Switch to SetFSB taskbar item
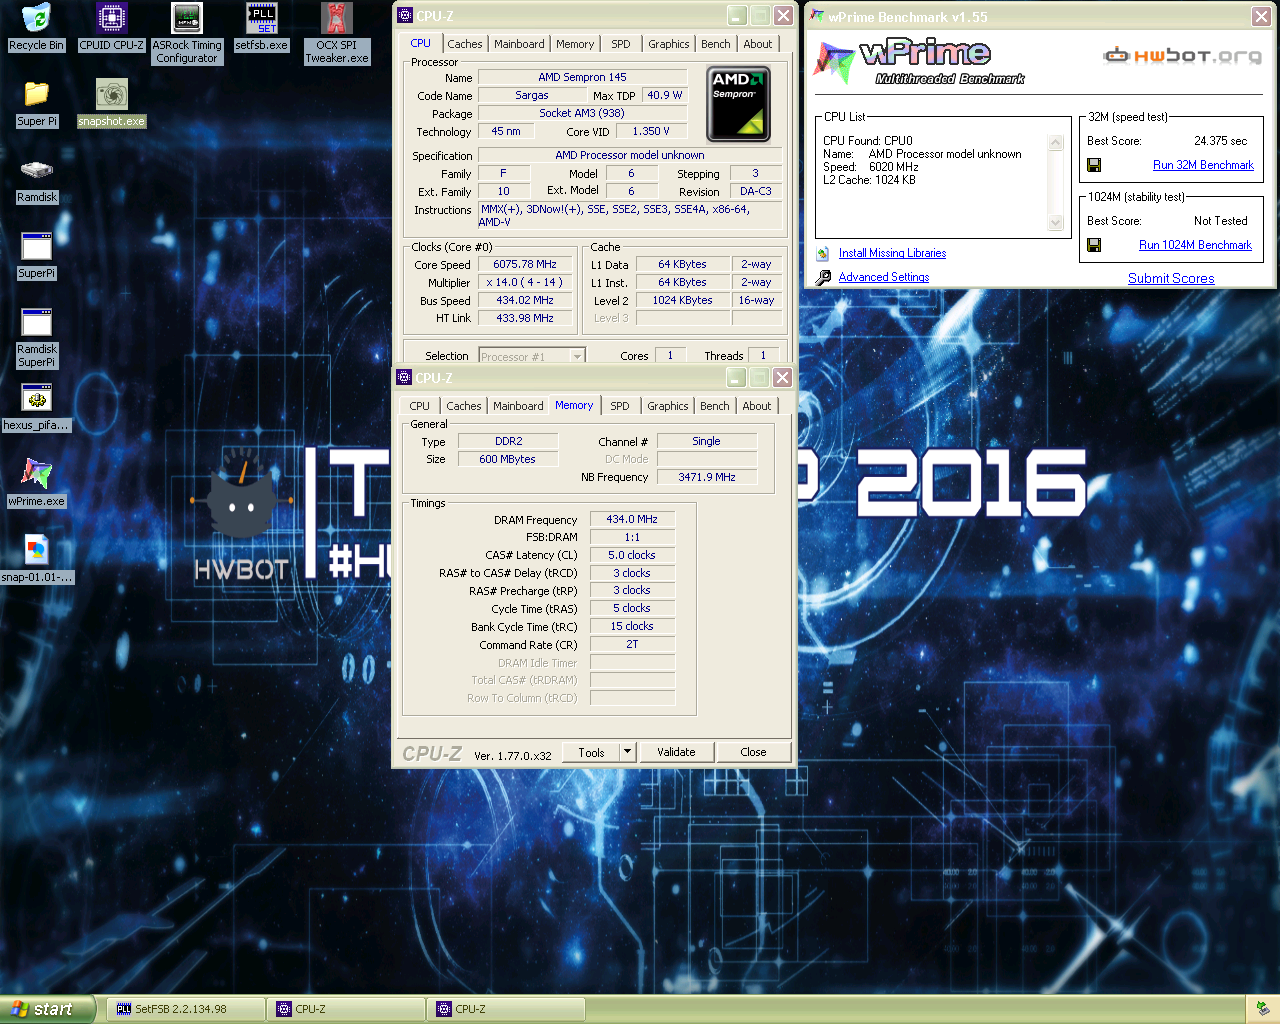 (x=186, y=1009)
